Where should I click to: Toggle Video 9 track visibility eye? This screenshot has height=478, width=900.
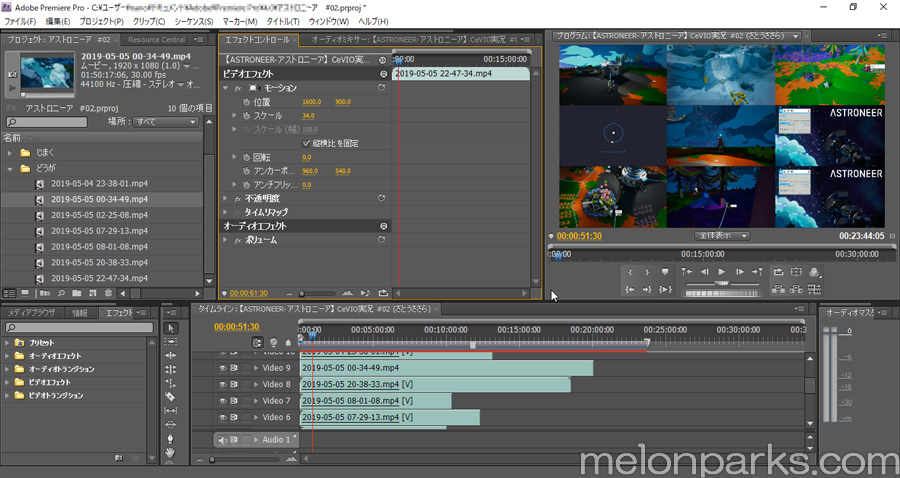click(223, 368)
